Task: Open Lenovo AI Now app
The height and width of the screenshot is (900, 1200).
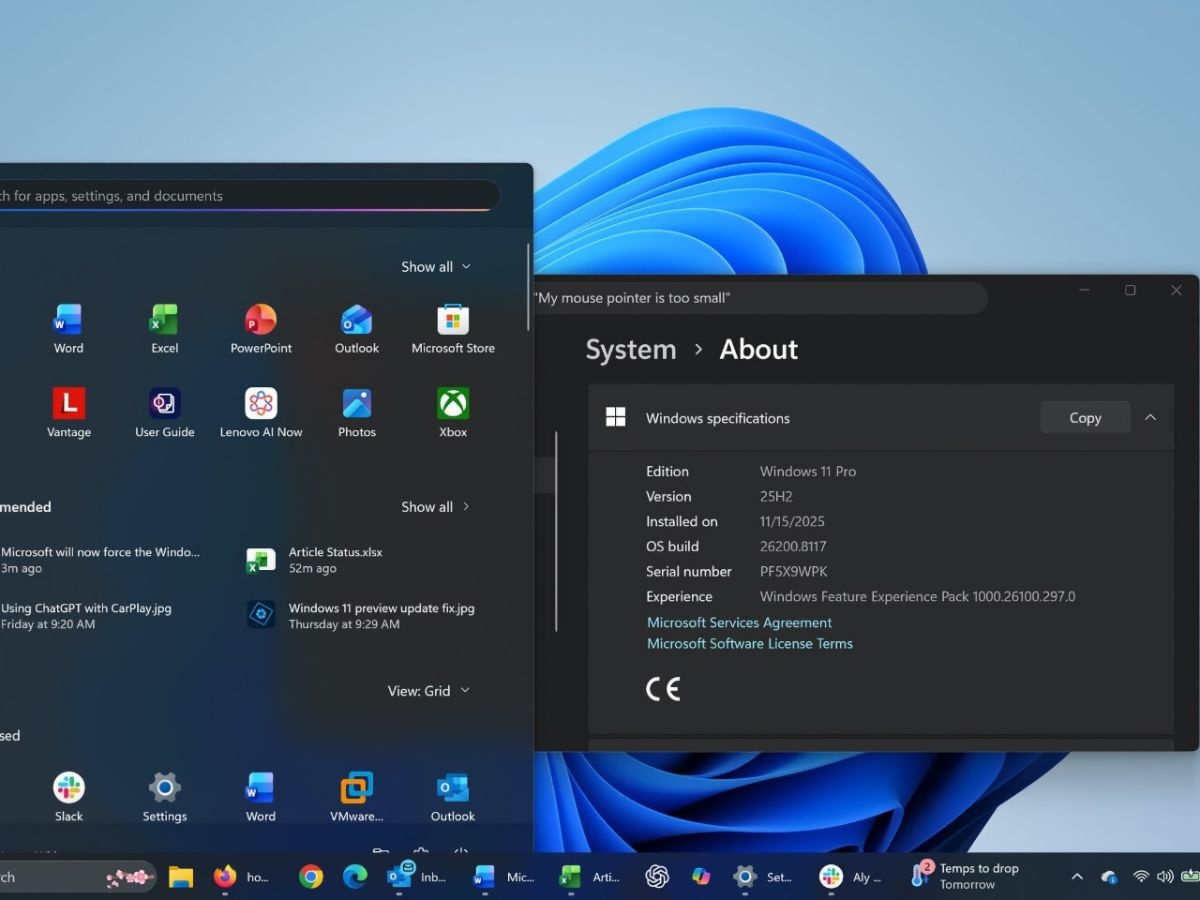Action: (x=261, y=413)
